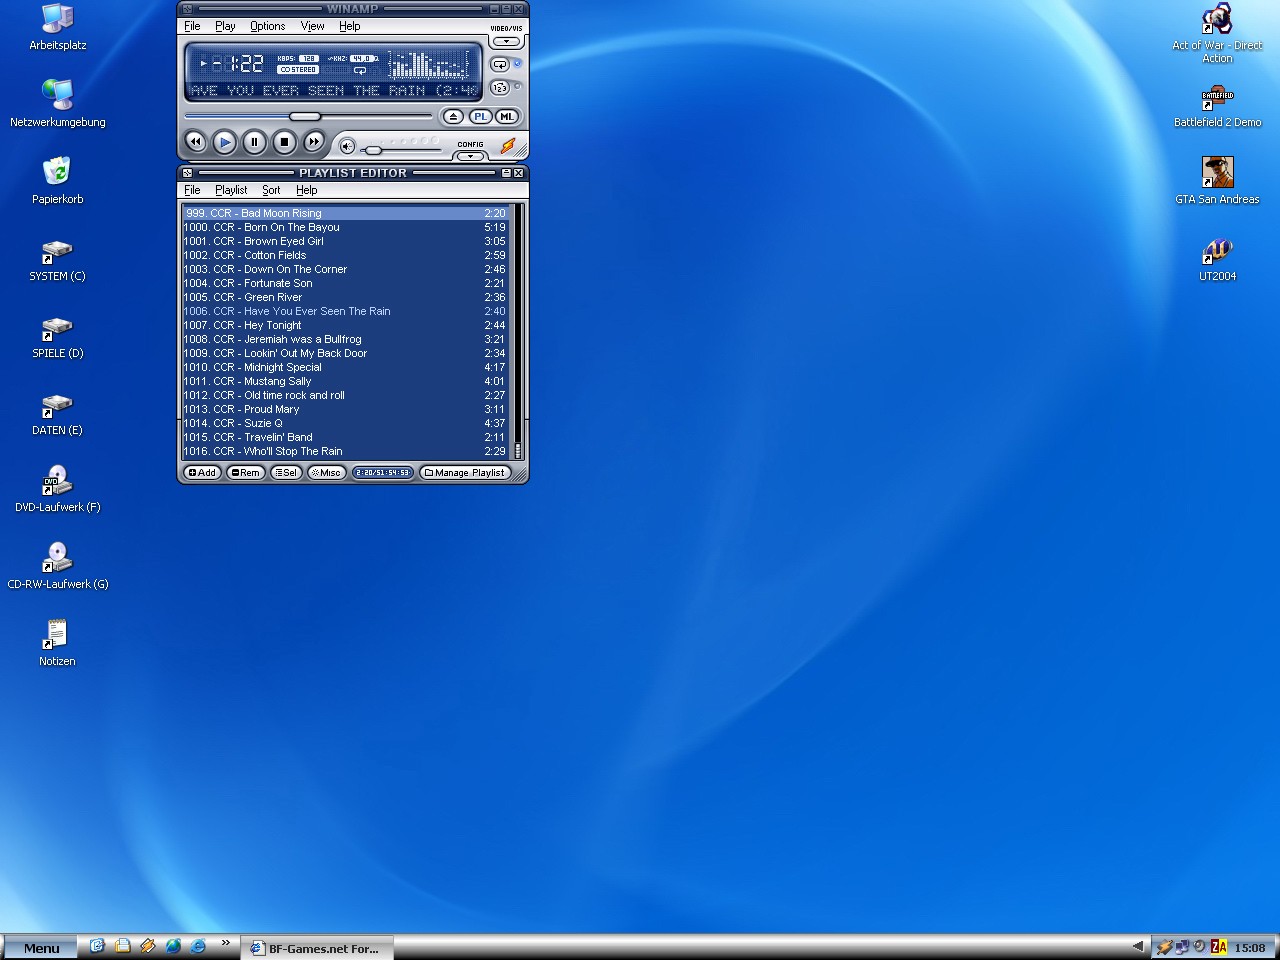Pause the current song in Winamp
Viewport: 1280px width, 960px height.
(x=254, y=142)
